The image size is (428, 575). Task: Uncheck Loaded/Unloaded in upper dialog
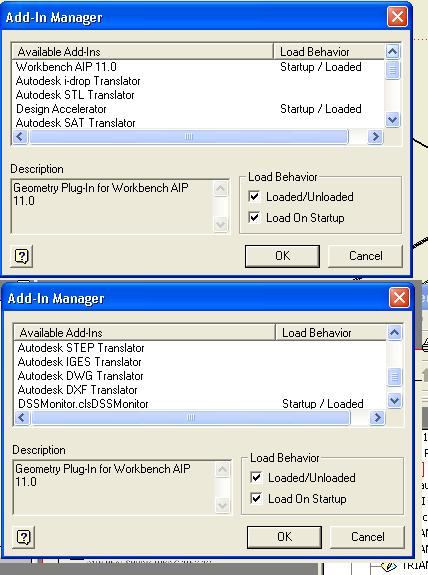tap(254, 197)
